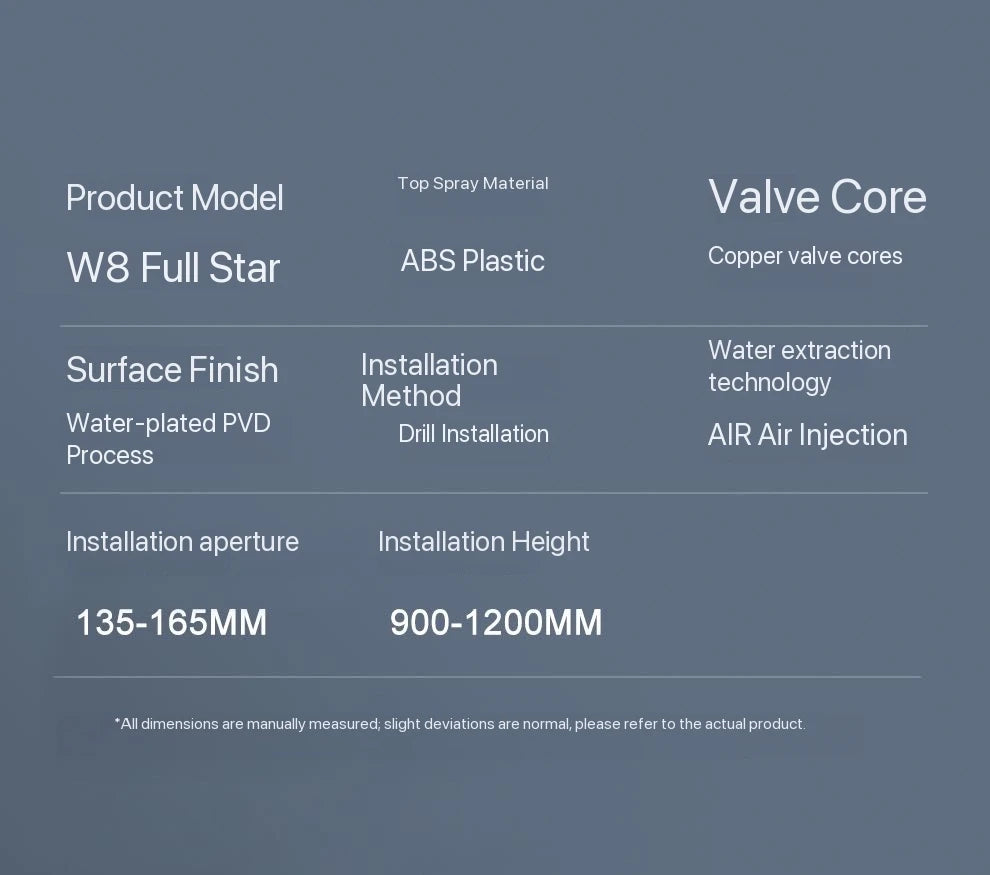Click Water extraction technology label
The height and width of the screenshot is (875, 990).
click(x=799, y=366)
